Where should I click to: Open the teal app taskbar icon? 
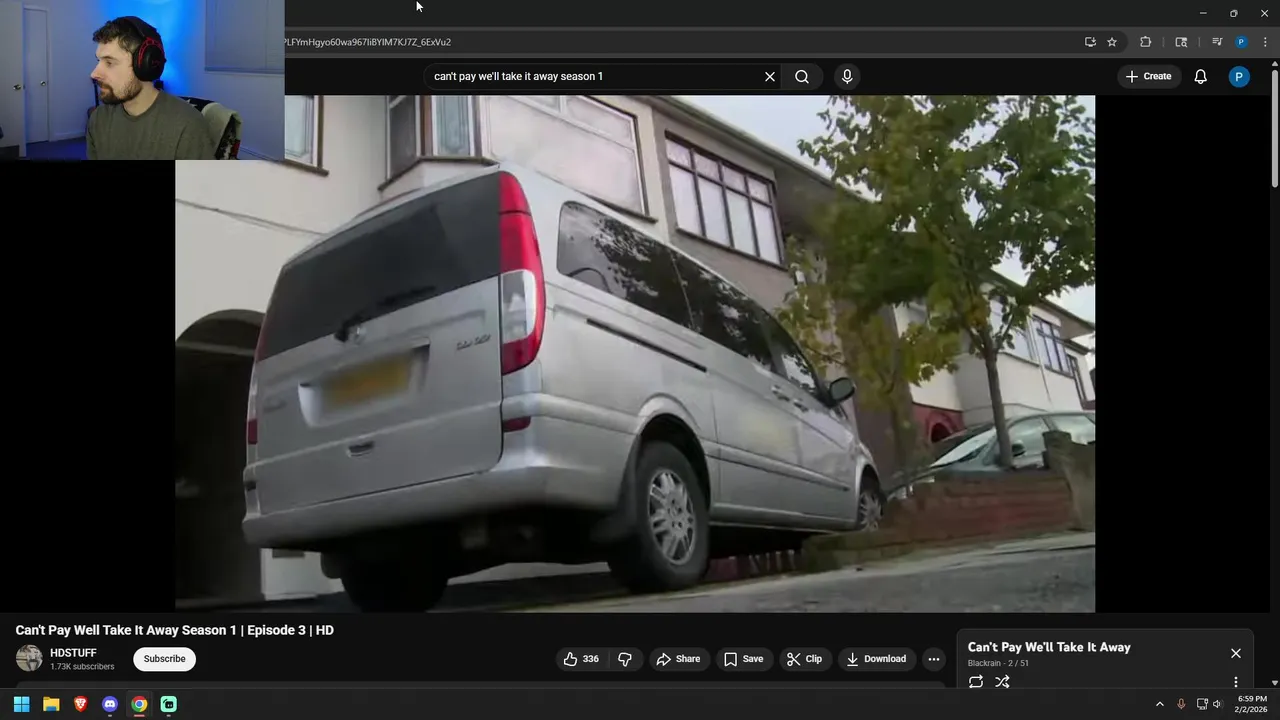coord(168,704)
